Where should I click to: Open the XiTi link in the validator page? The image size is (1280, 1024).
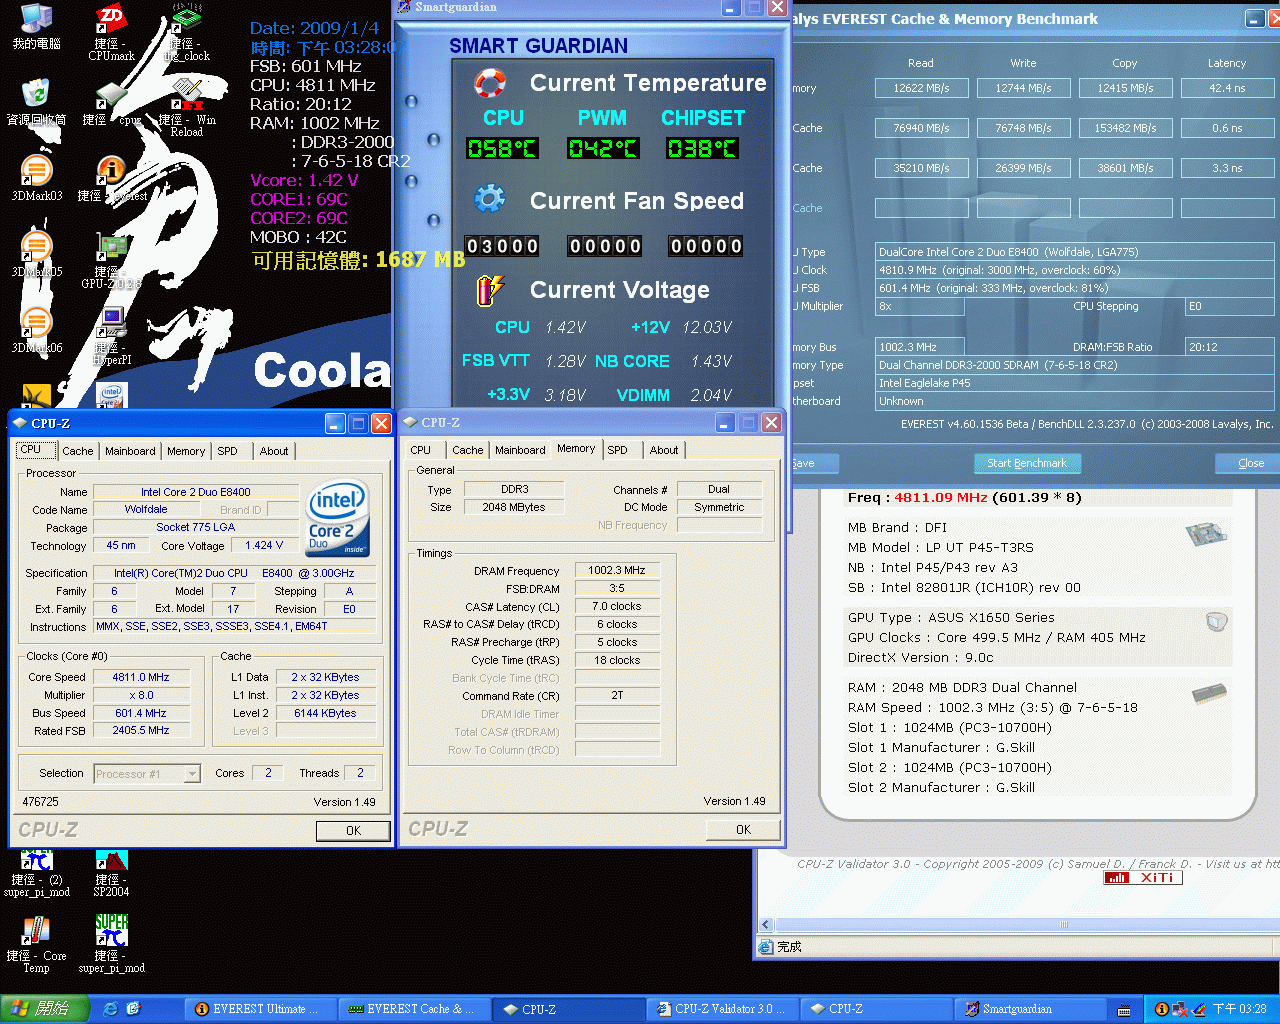pos(1143,877)
